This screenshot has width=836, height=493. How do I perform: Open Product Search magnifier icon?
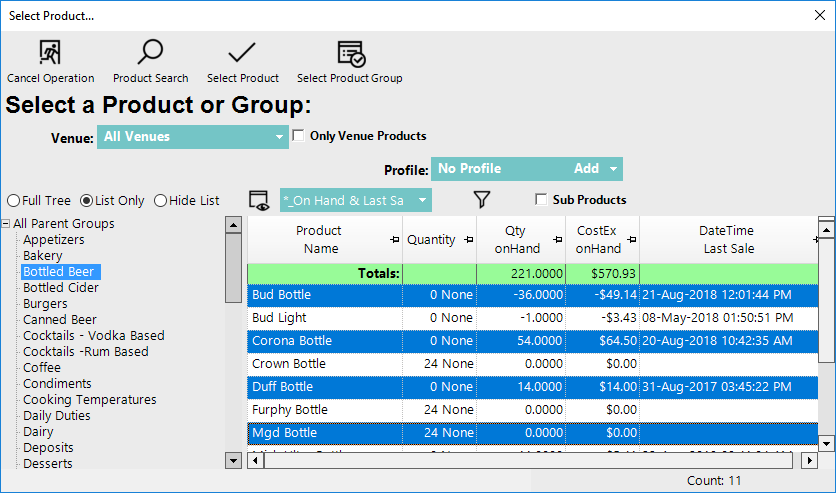150,54
